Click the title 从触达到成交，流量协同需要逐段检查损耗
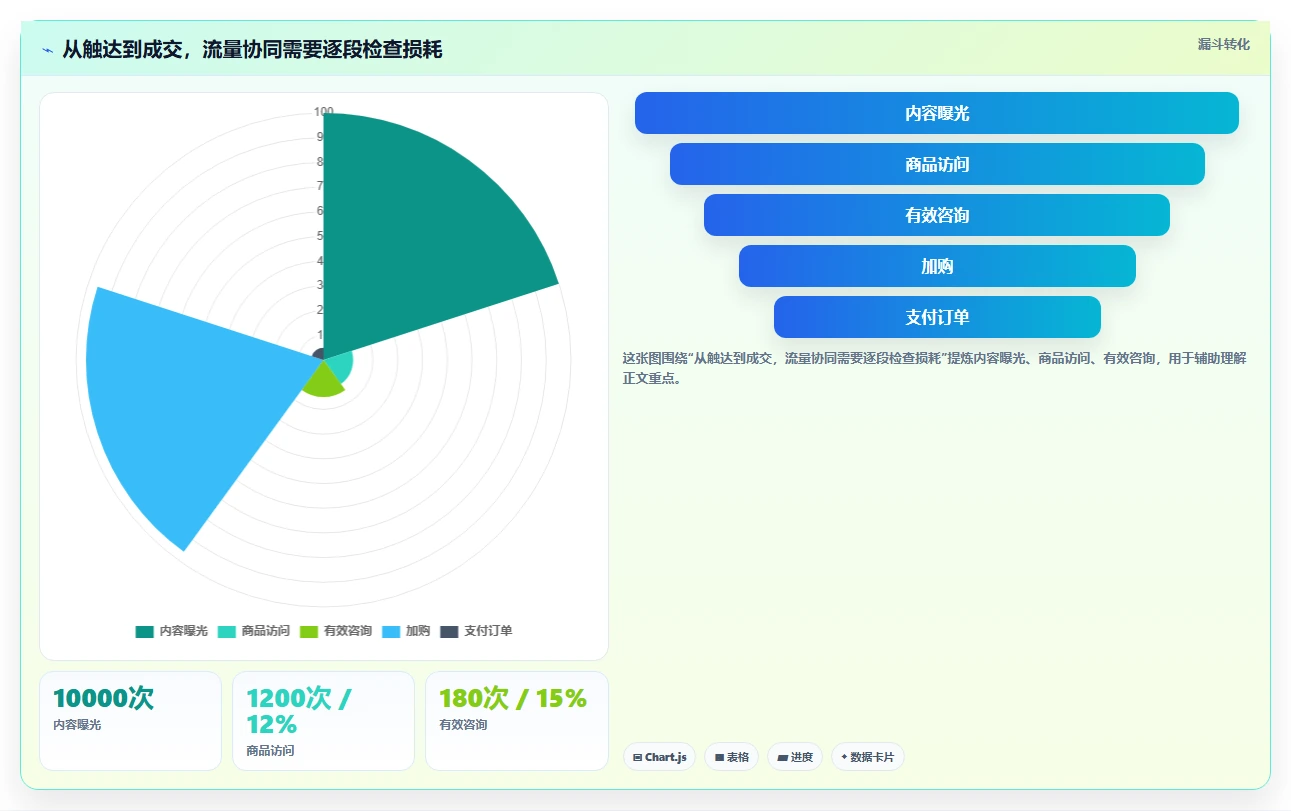Screen dimensions: 1291x811 coord(252,50)
